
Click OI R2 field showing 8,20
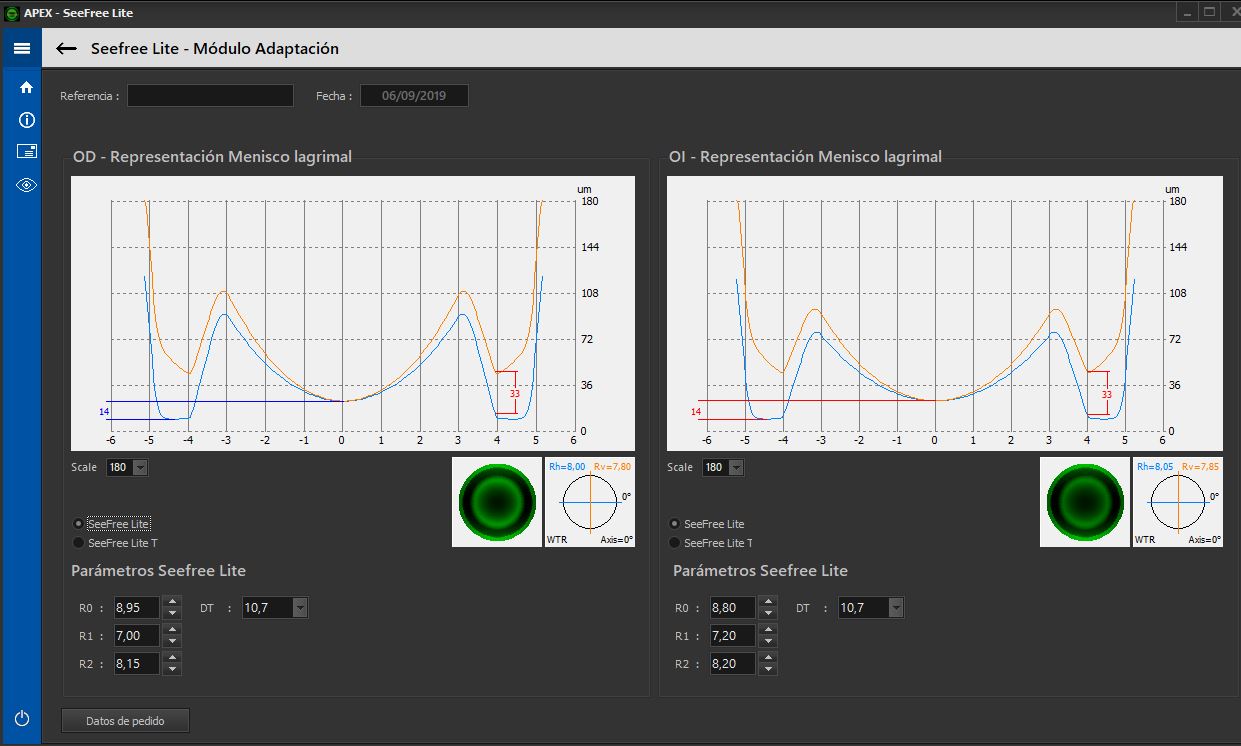pos(732,663)
